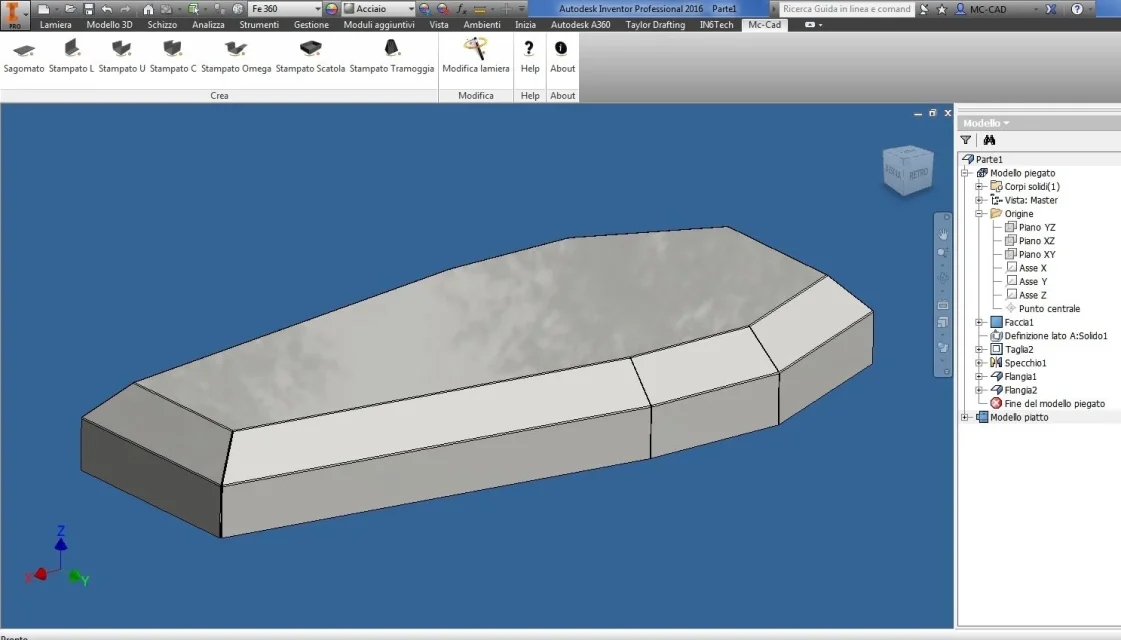Click the color wheel appearance icon
The width and height of the screenshot is (1121, 640).
[332, 9]
